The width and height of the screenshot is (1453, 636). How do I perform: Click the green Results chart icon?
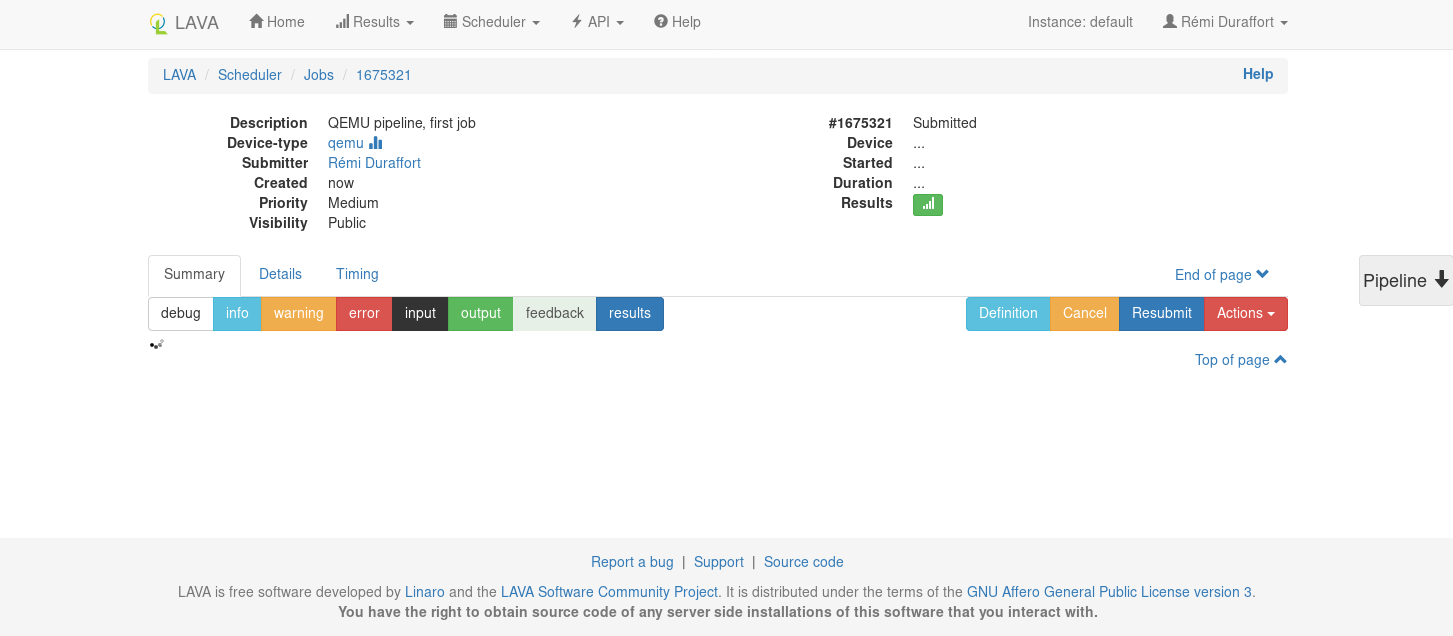click(927, 204)
